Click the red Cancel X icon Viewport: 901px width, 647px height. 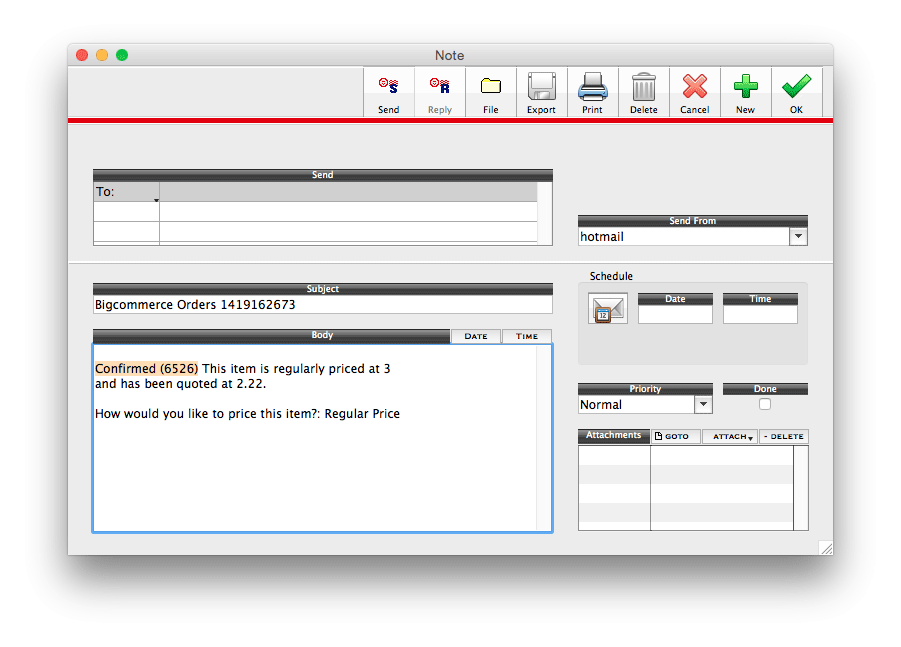tap(695, 87)
